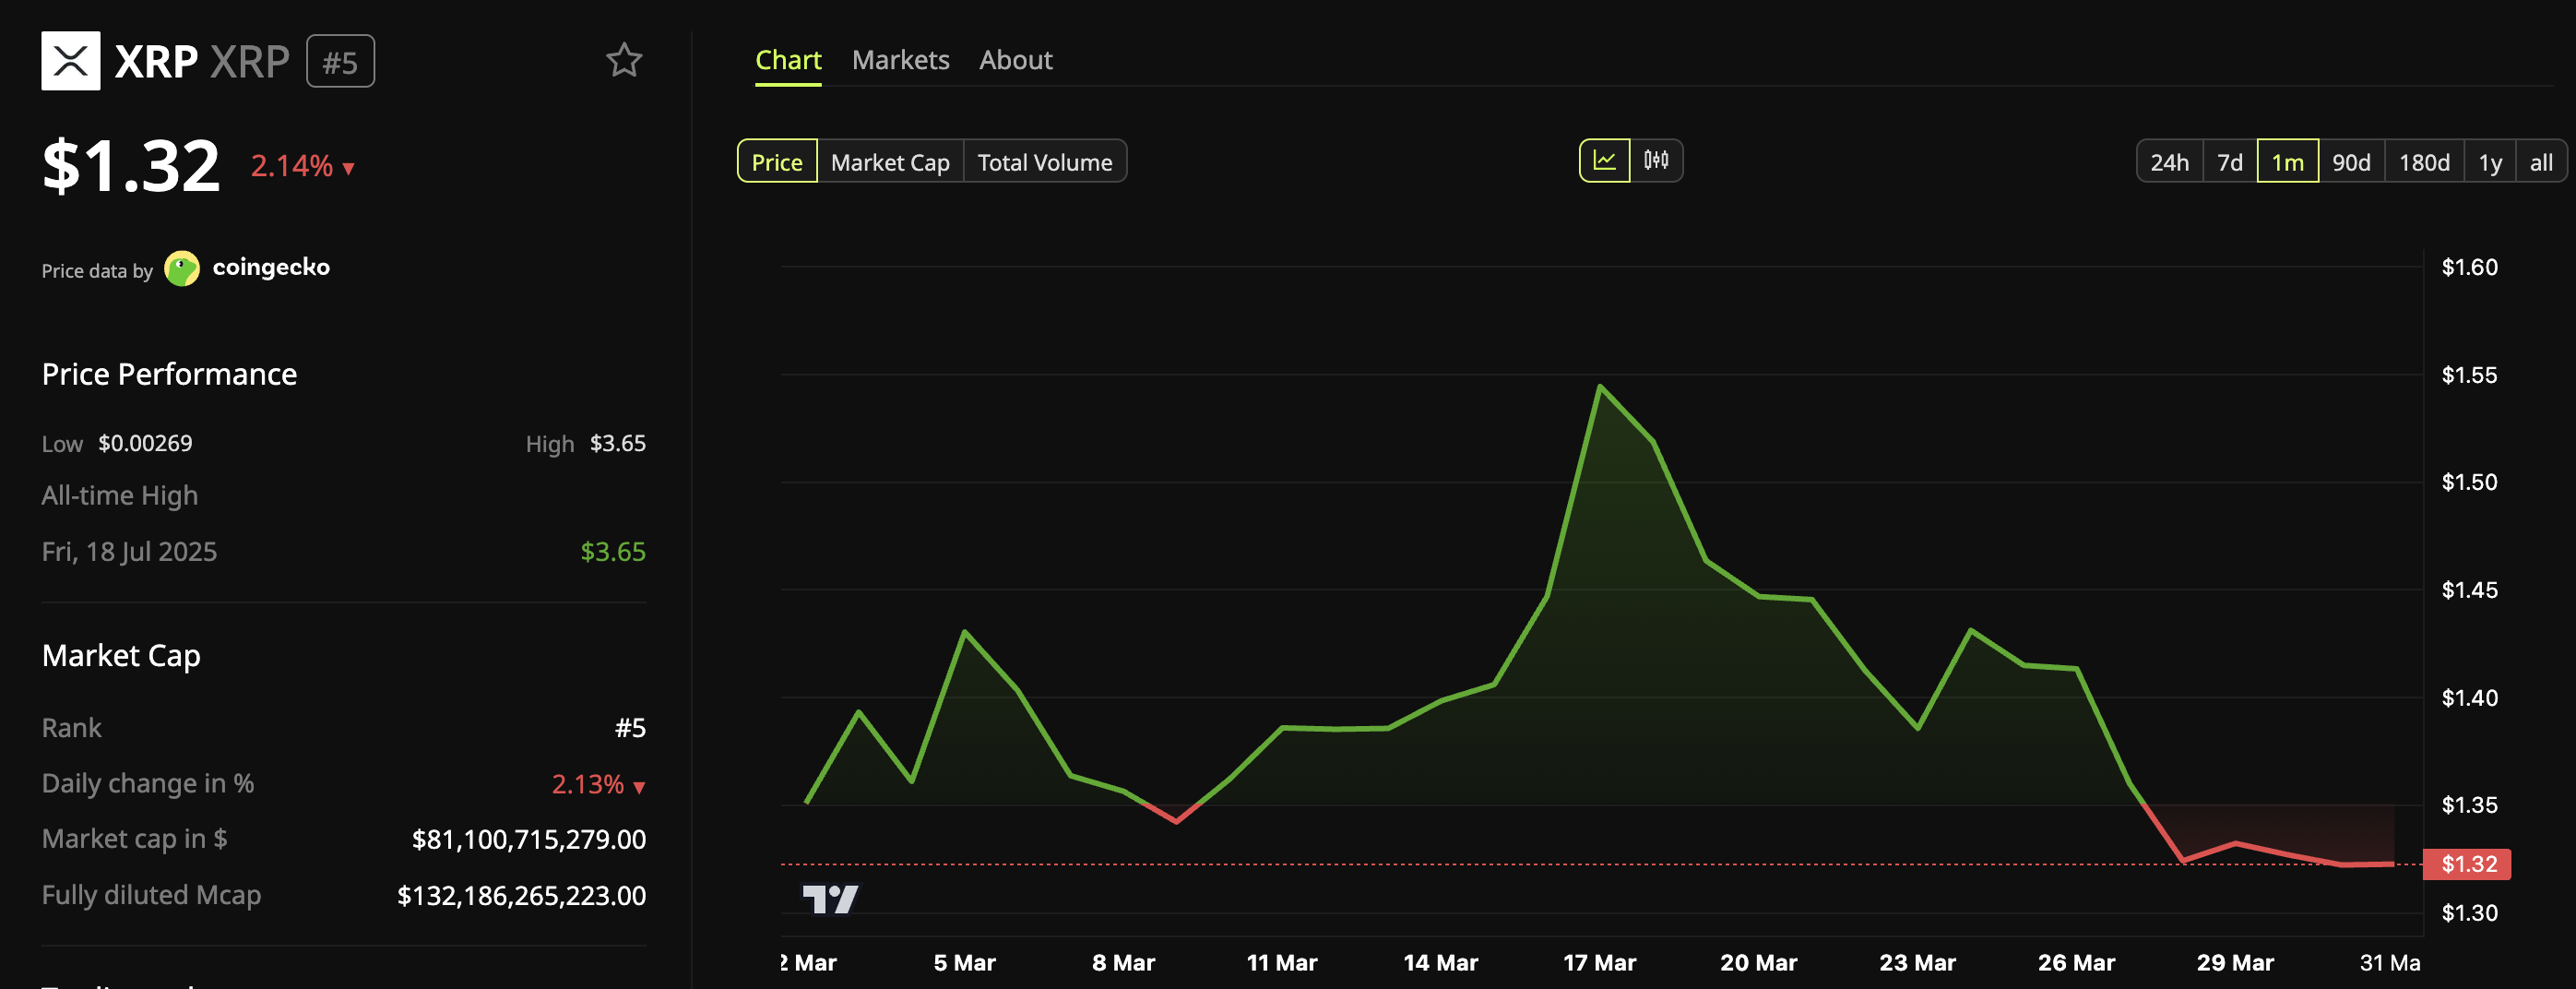Click the 2.14% price change value

tap(291, 166)
